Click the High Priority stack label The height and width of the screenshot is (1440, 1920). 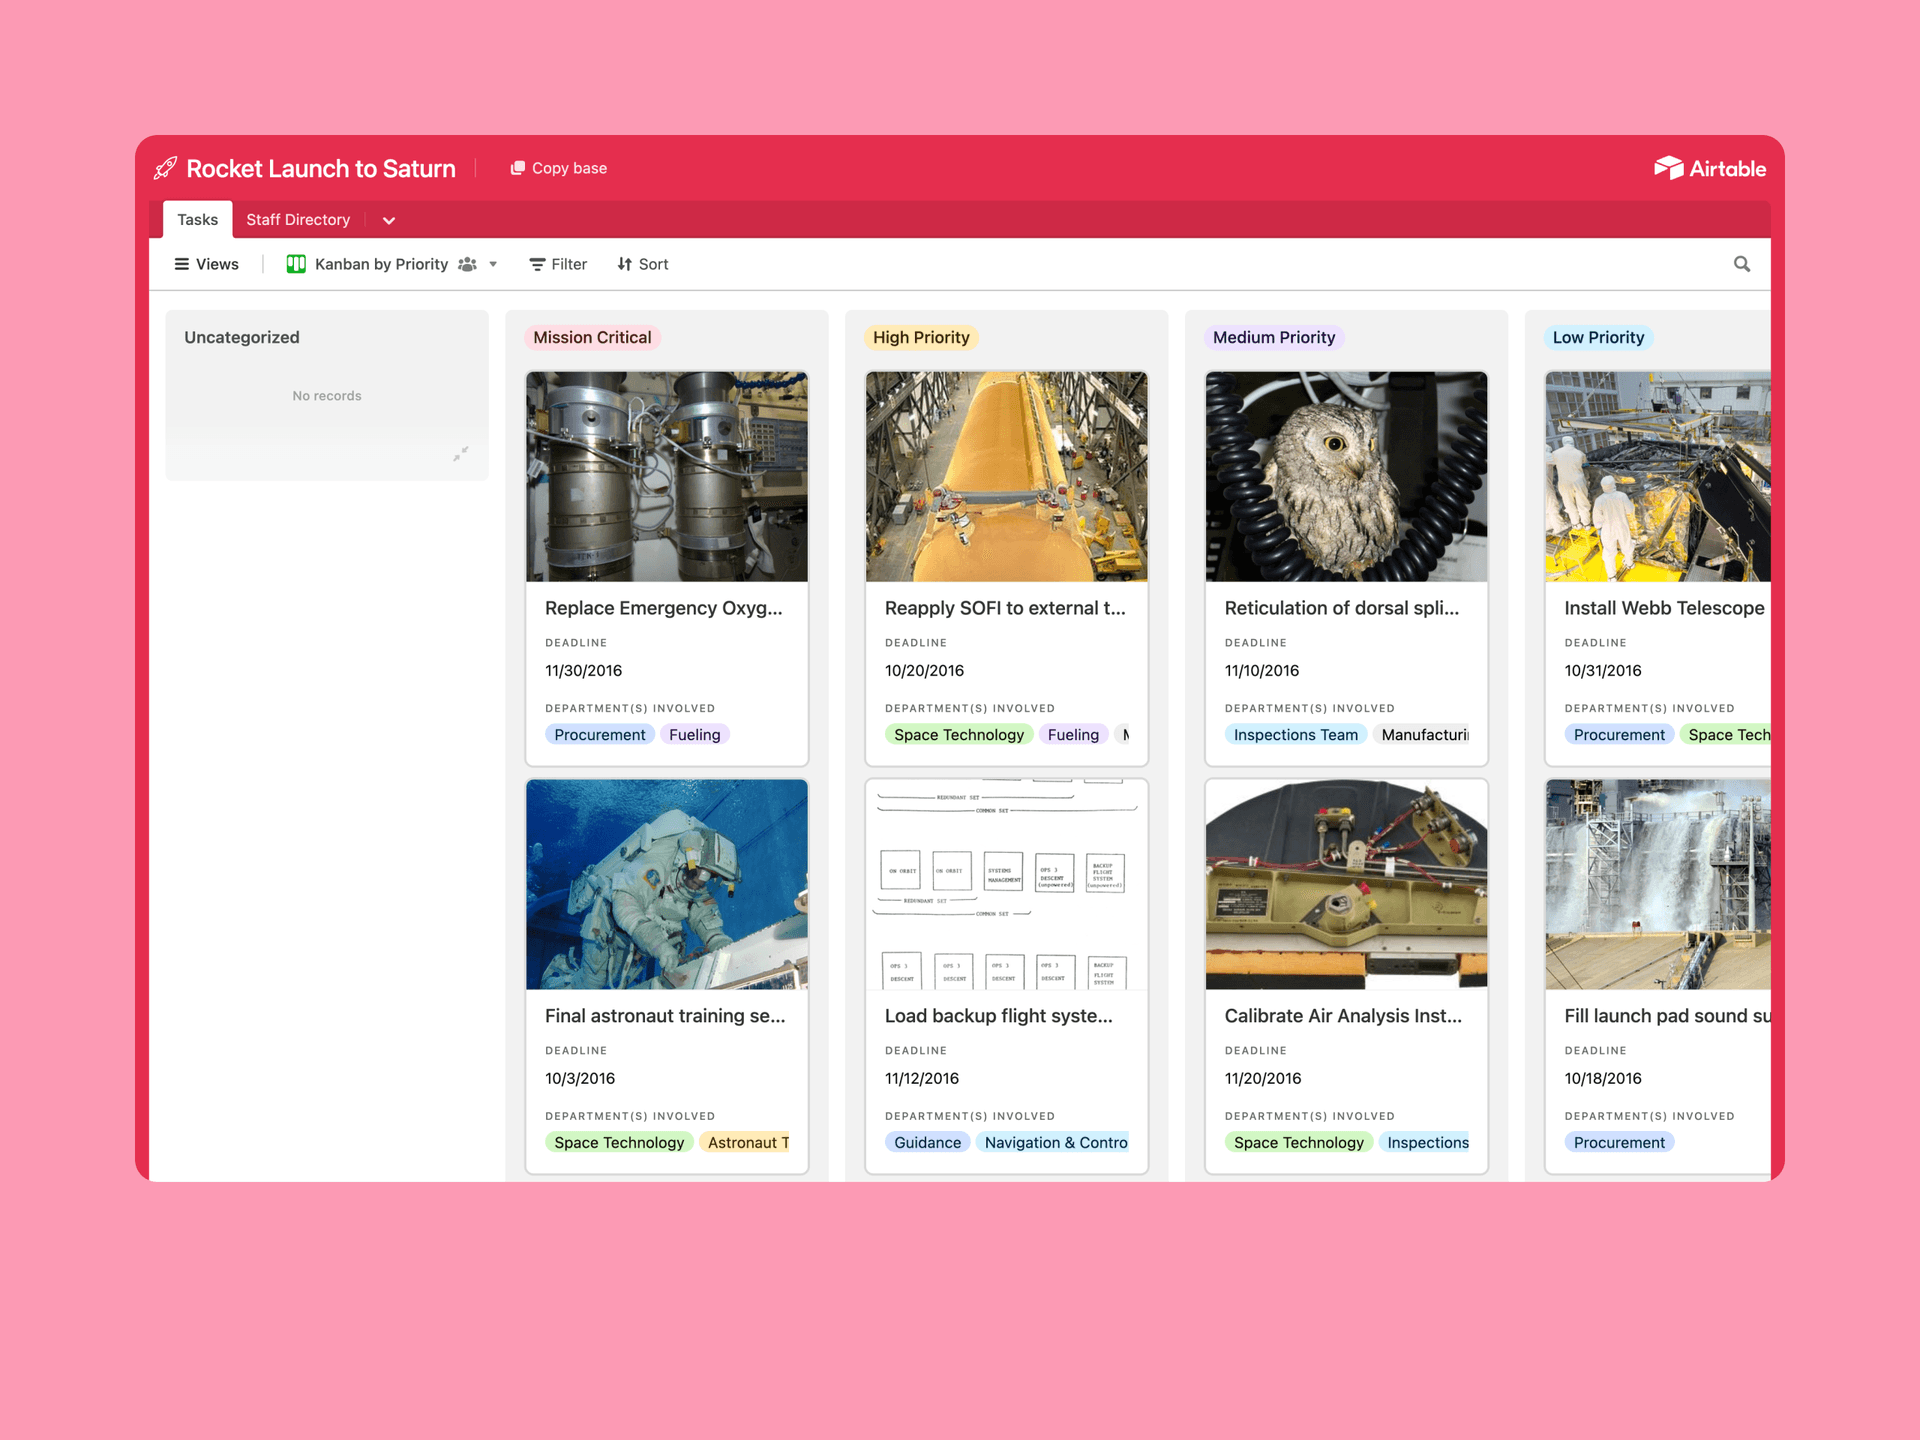pos(921,337)
